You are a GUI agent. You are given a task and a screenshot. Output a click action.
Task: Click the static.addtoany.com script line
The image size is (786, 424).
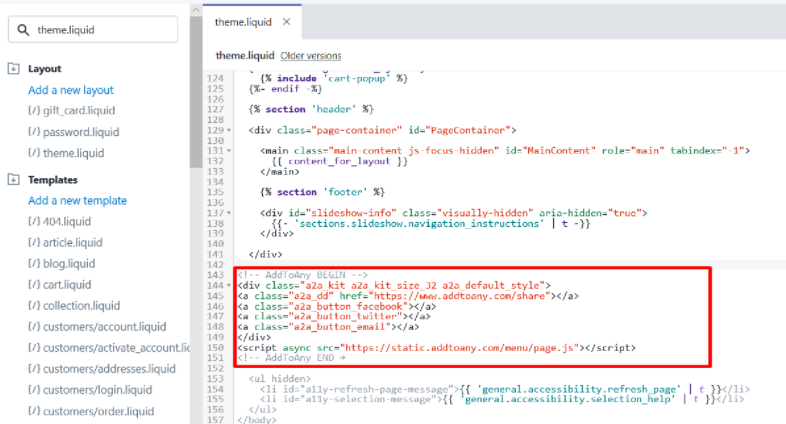click(436, 347)
